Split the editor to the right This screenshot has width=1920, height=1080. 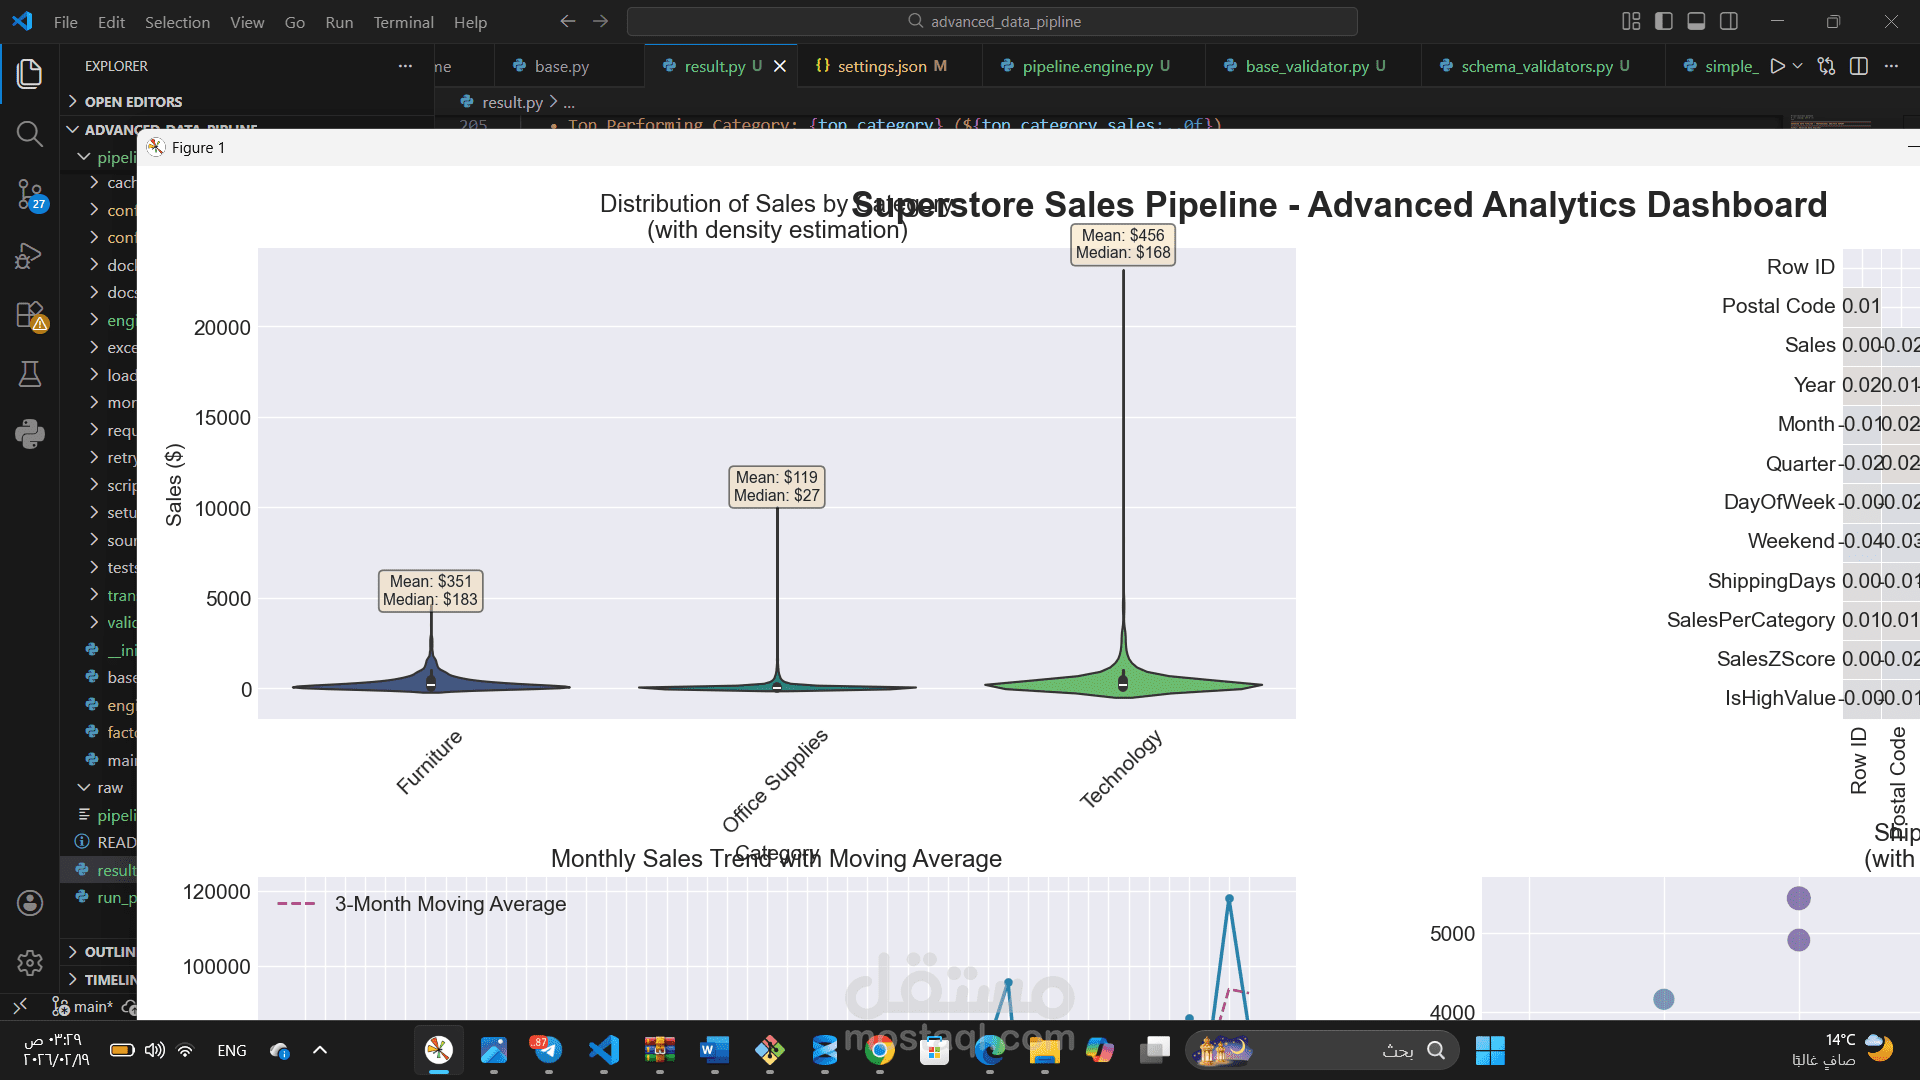[x=1859, y=66]
